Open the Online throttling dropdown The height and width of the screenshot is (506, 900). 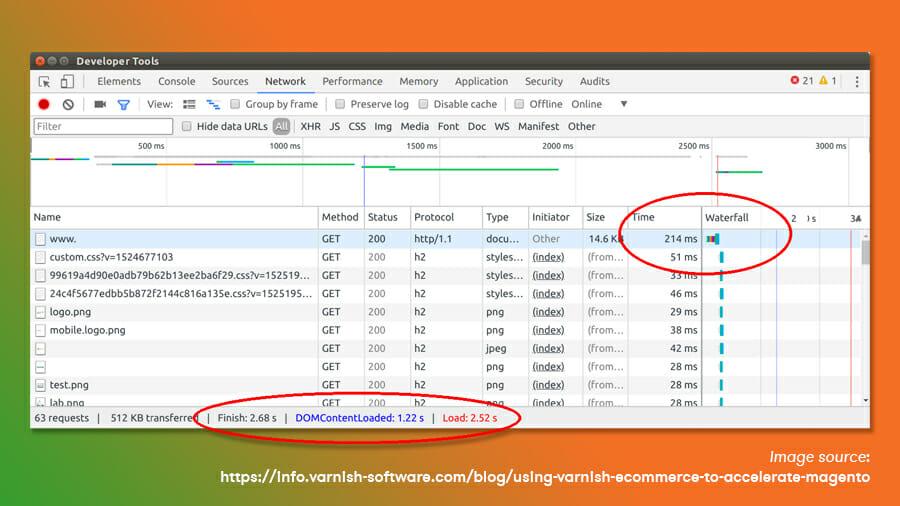pyautogui.click(x=623, y=104)
